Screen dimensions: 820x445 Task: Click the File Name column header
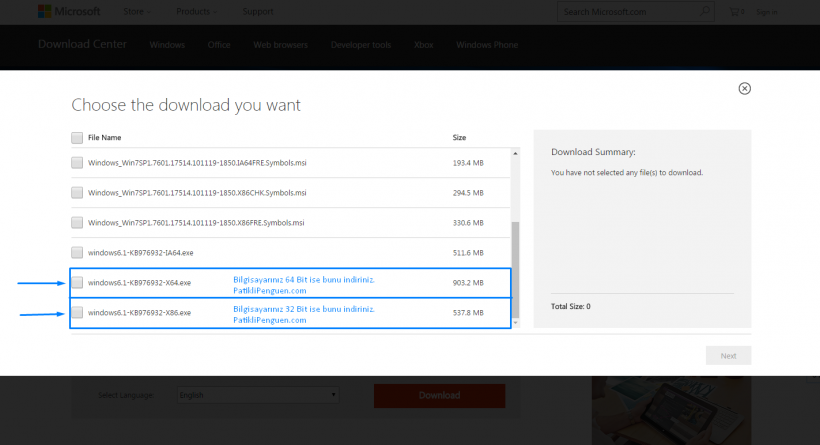pos(105,138)
